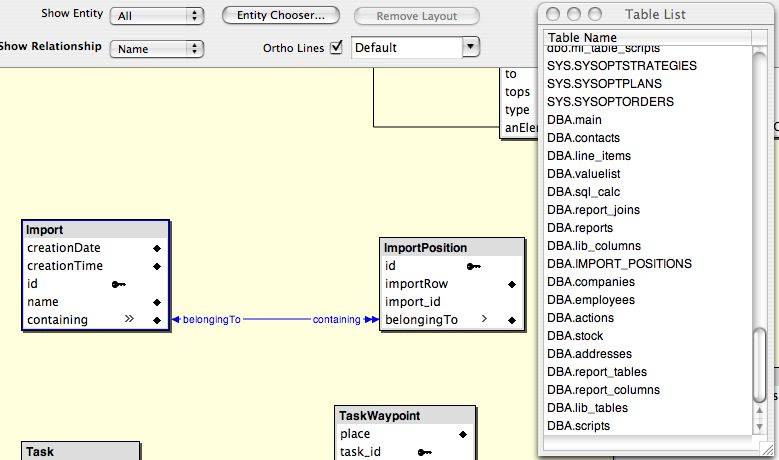
Task: Select DBA.report_joins in Table List
Action: pyautogui.click(x=593, y=210)
